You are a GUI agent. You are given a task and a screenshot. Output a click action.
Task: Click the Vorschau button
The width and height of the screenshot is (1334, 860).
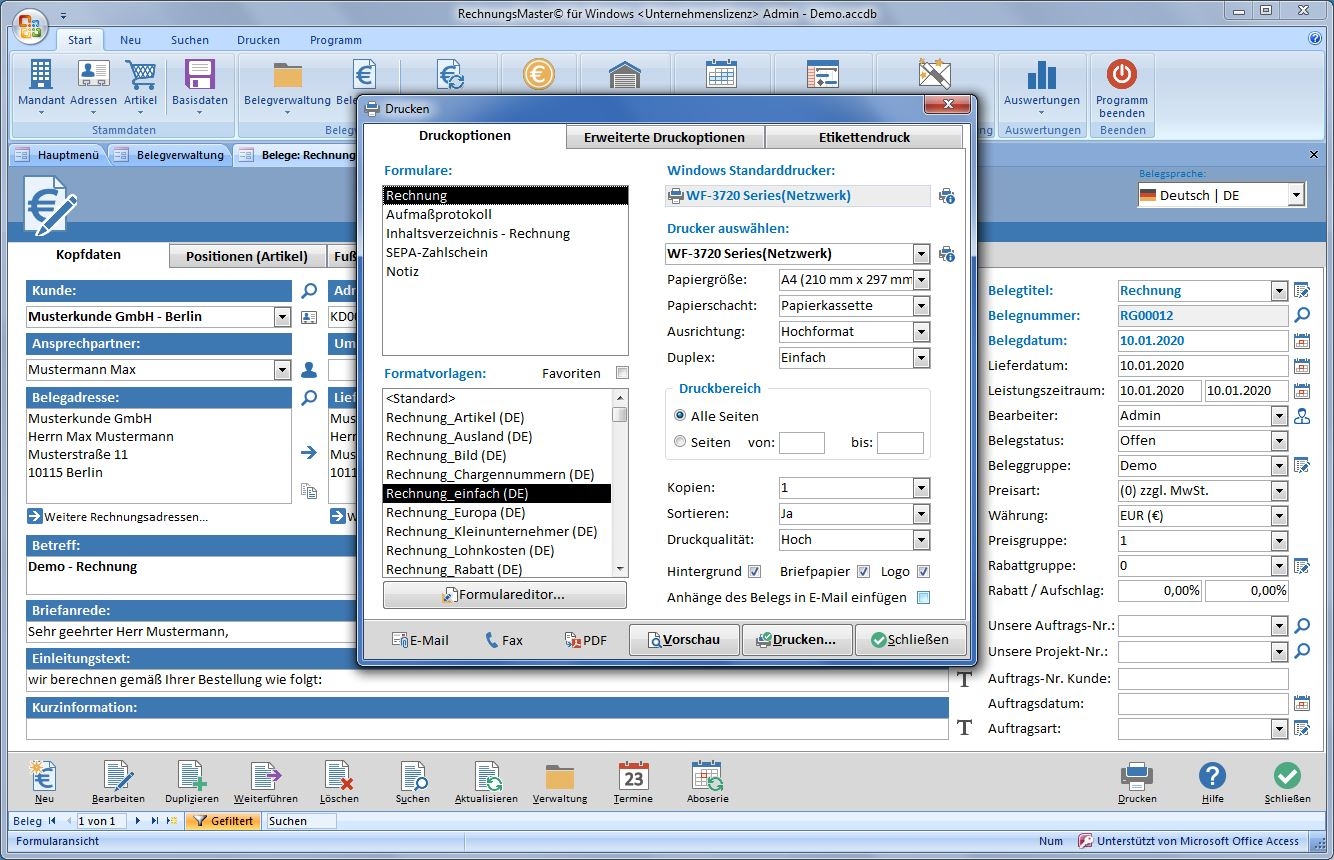[684, 640]
